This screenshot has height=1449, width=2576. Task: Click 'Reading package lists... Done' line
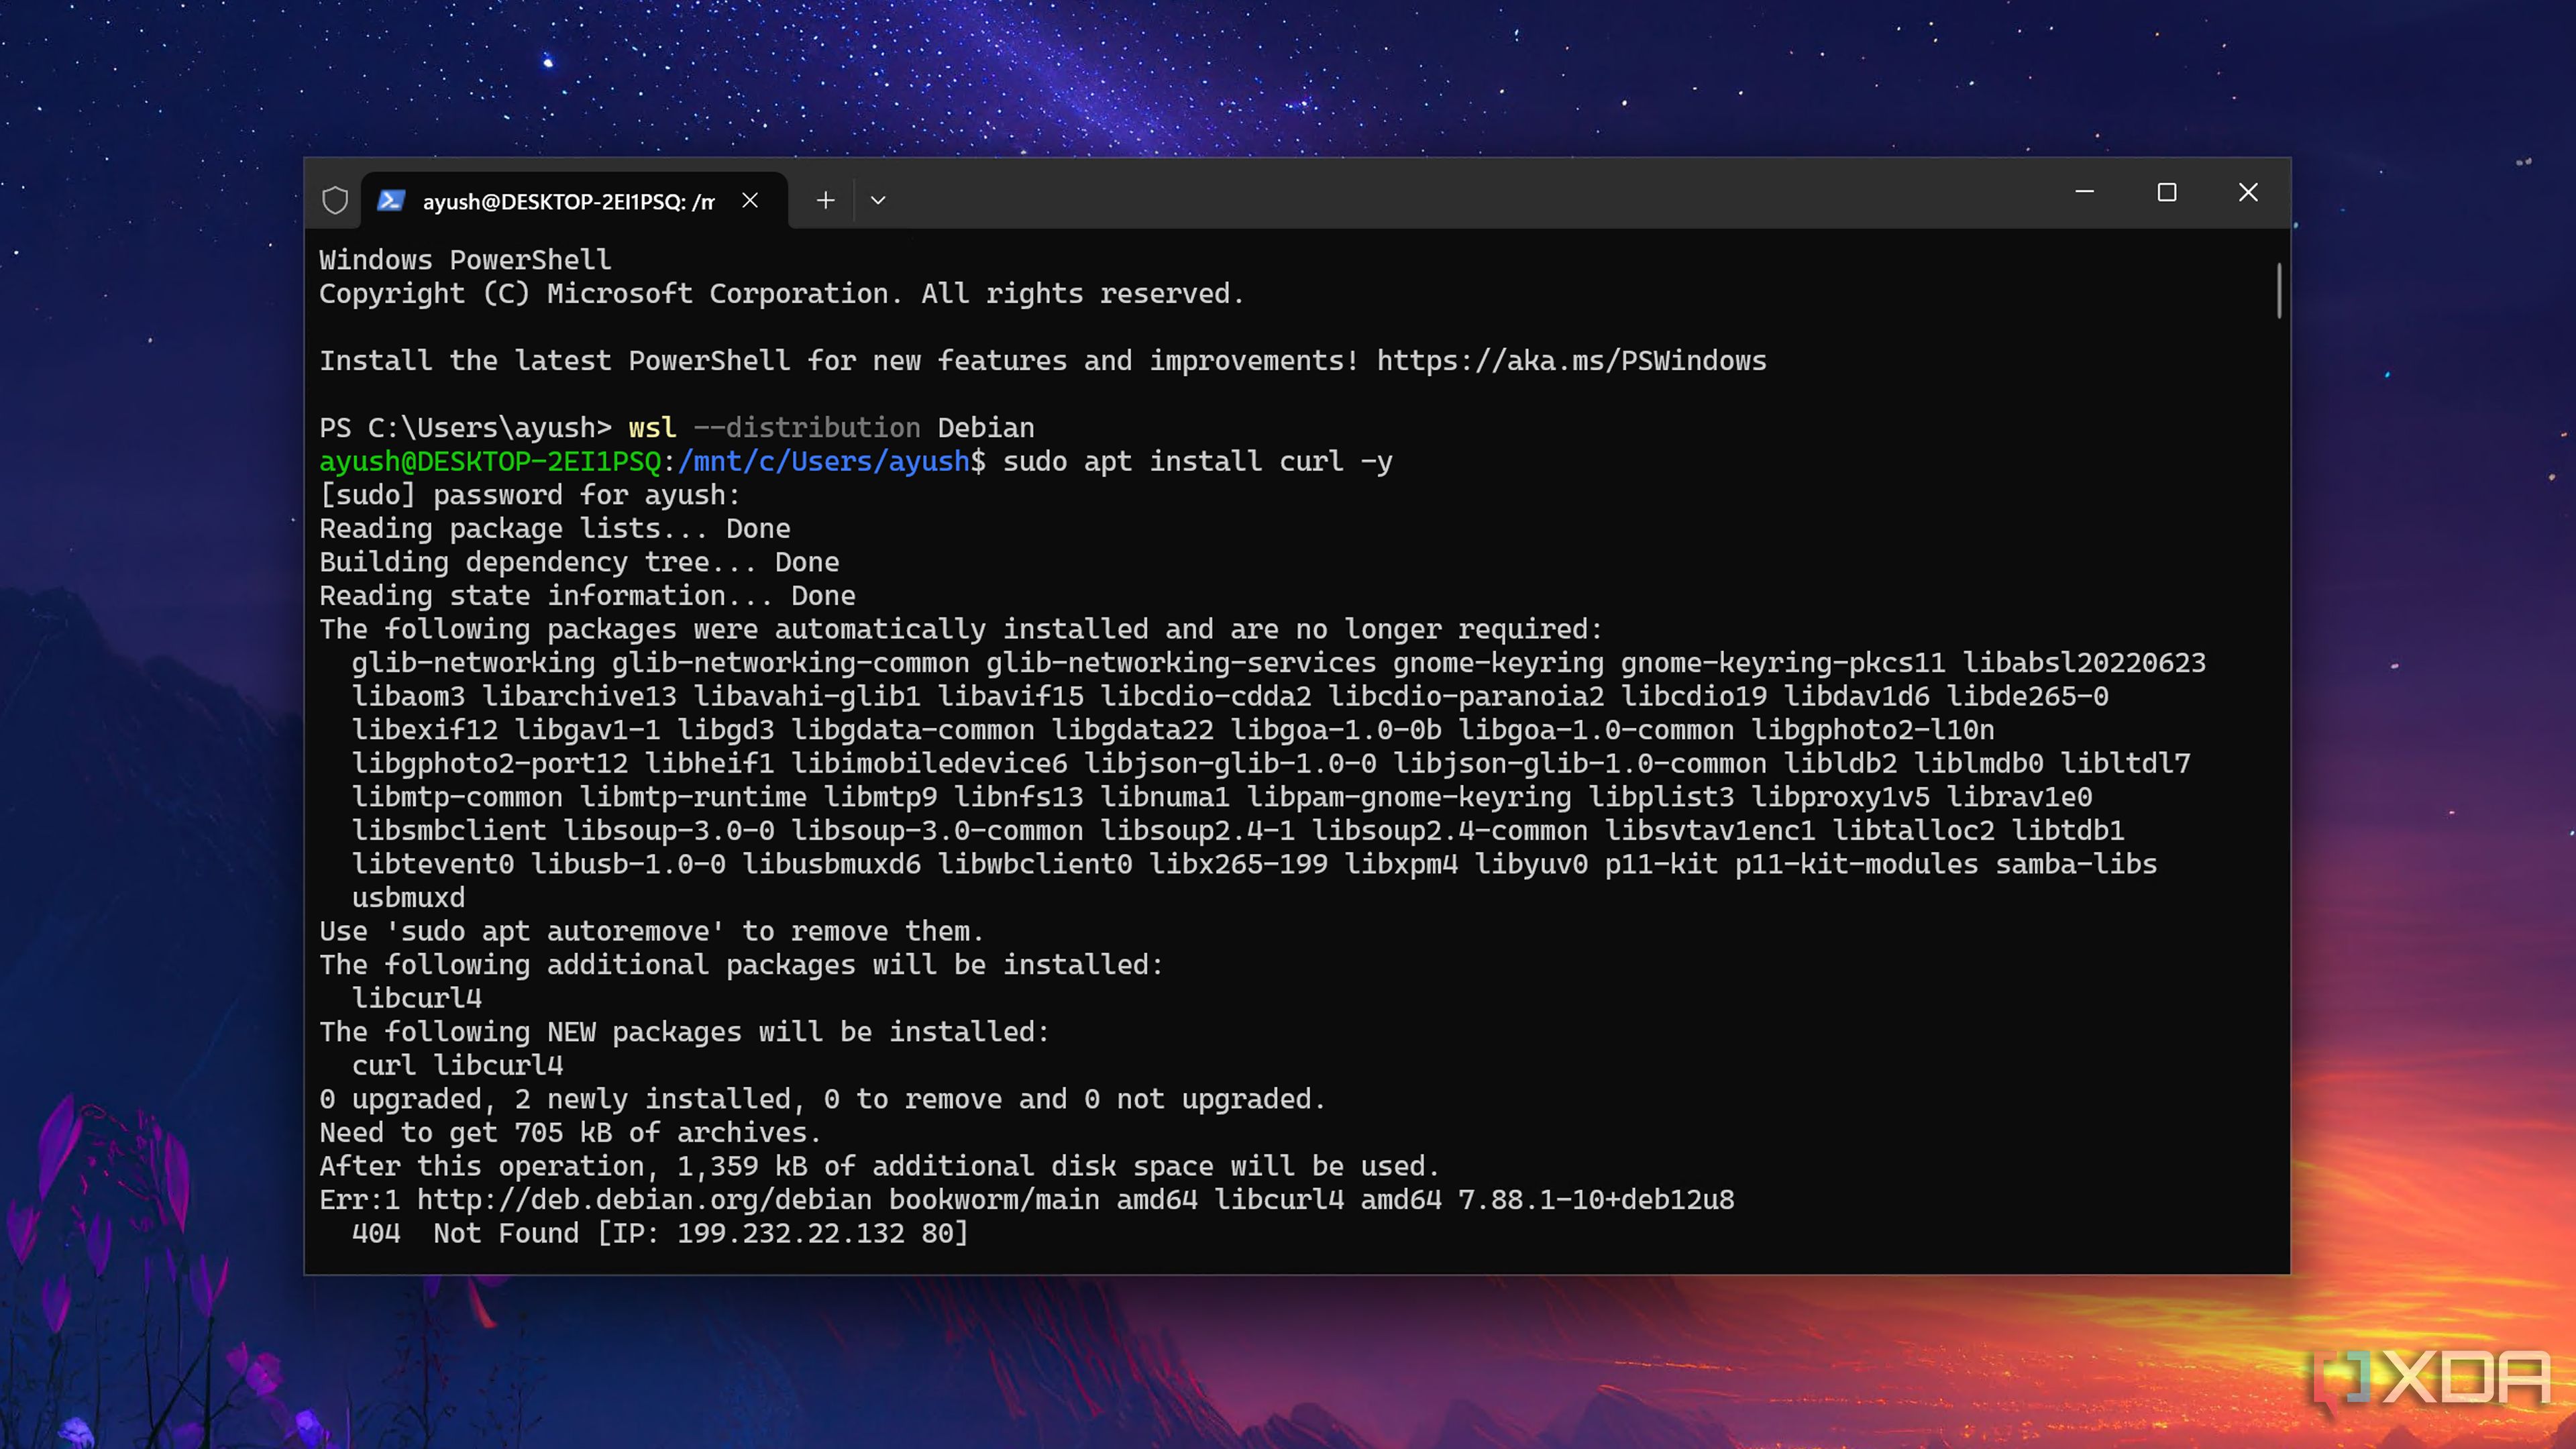555,529
